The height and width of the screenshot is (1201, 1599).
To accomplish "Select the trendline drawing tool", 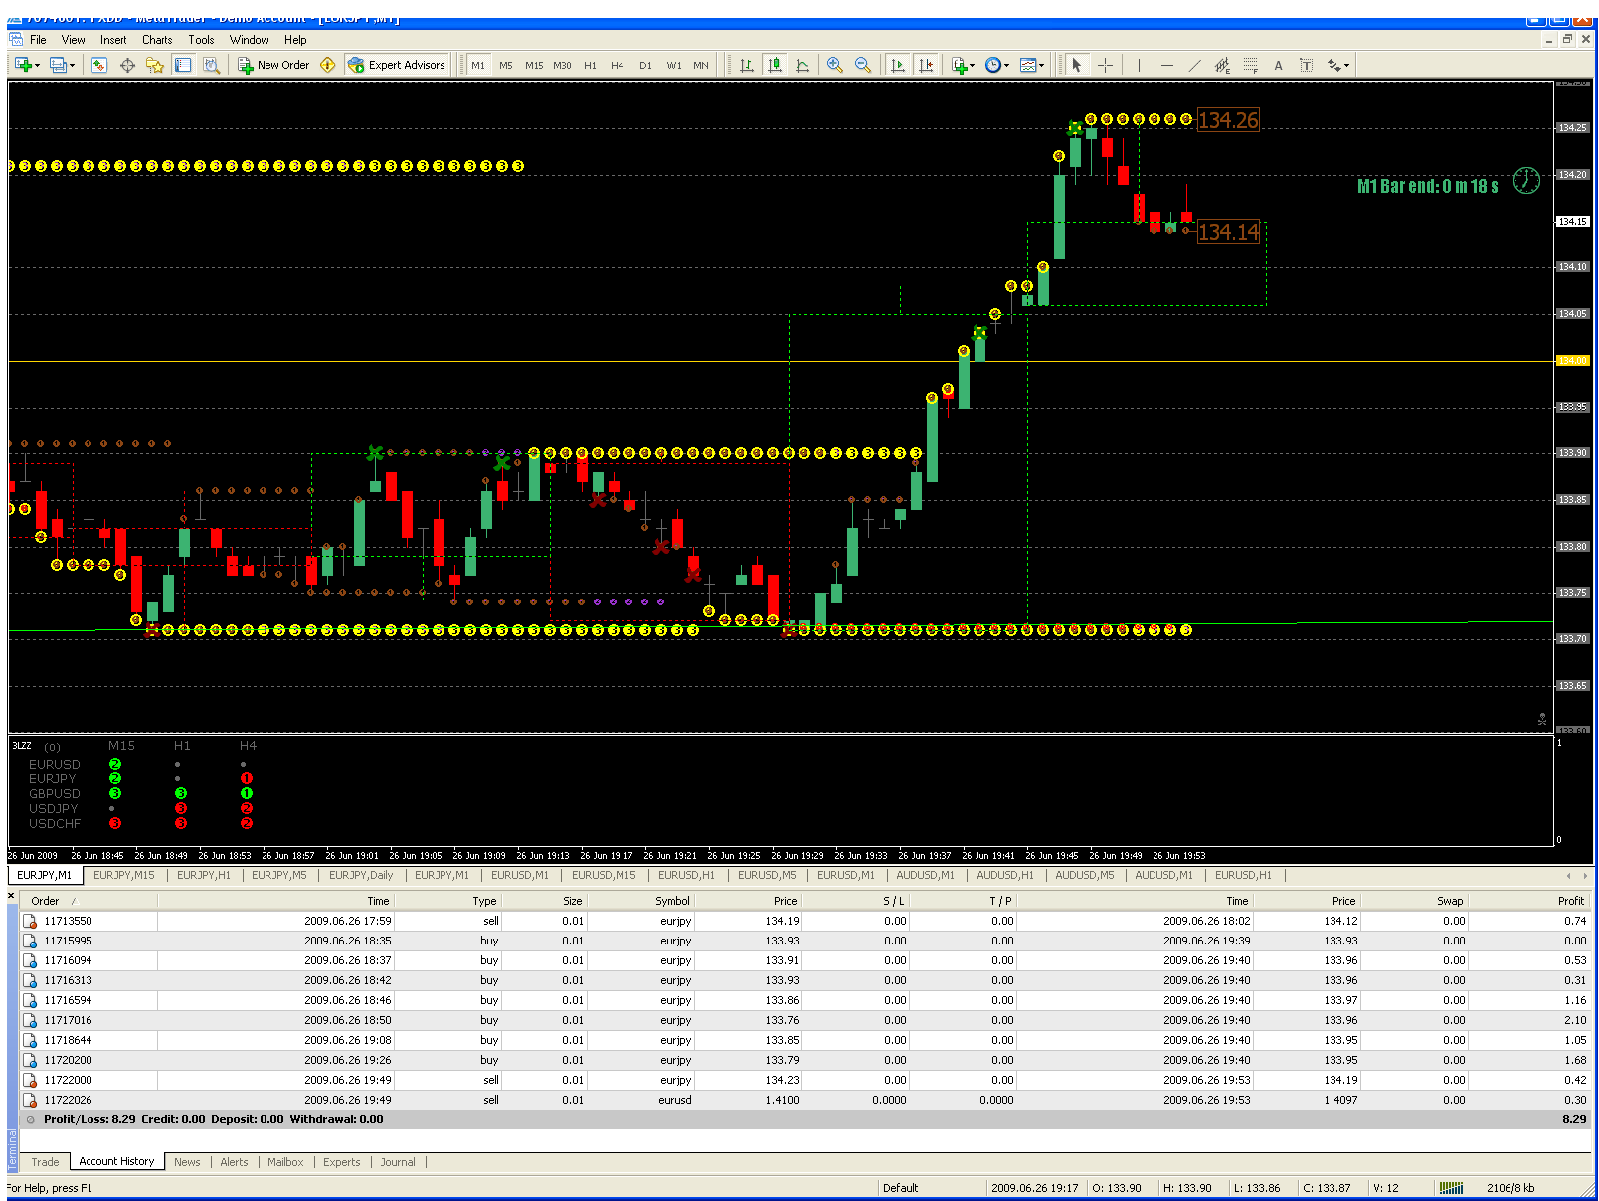I will 1194,65.
